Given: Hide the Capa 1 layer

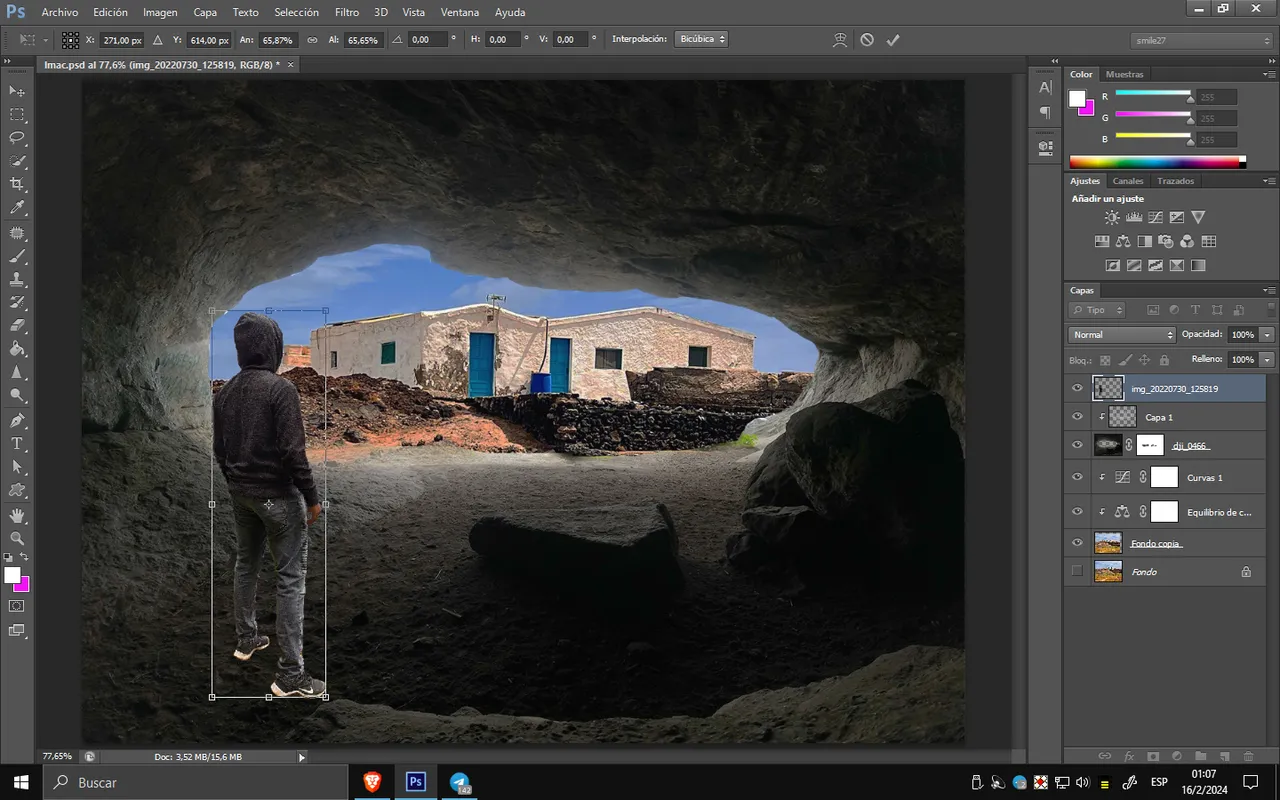Looking at the screenshot, I should [1077, 417].
